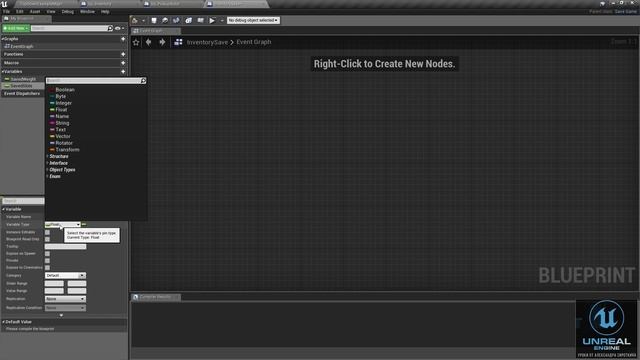Open the Play options dropdown arrow
Image resolution: width=640 pixels, height=360 pixels.
coord(222,20)
